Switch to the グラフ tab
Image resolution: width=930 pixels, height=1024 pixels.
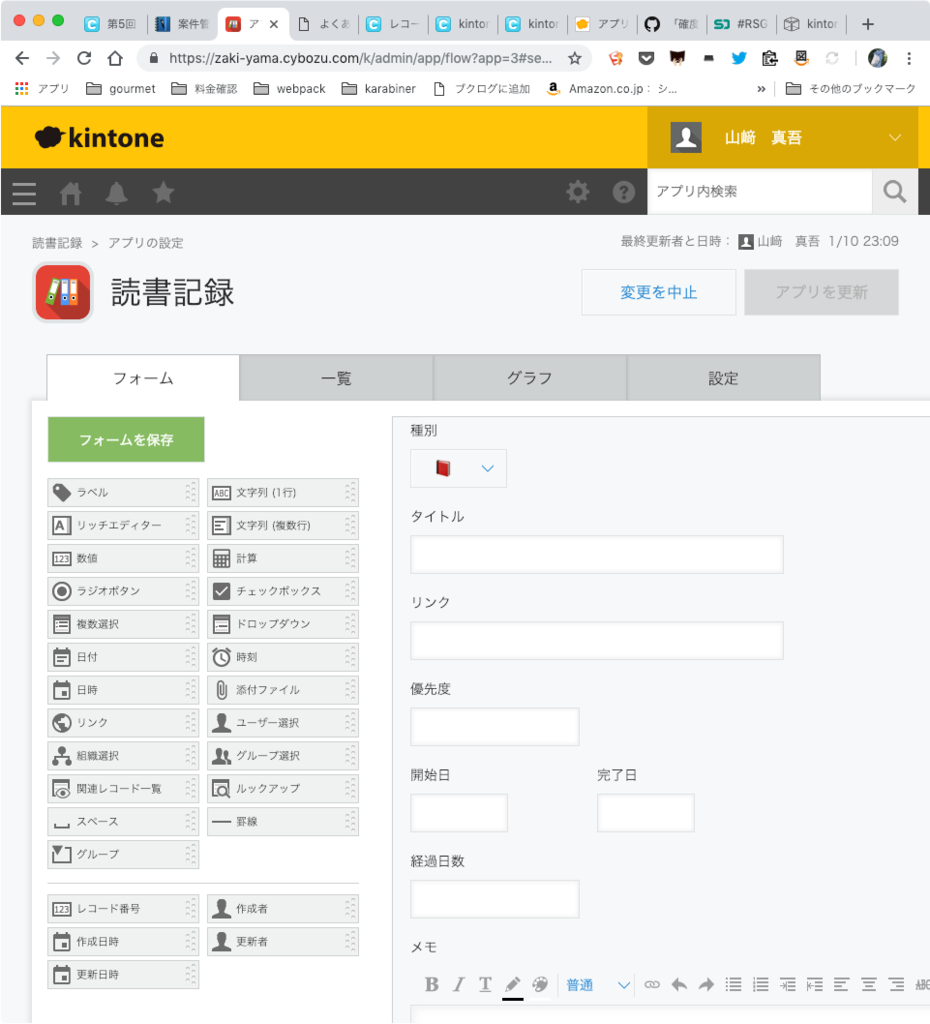click(529, 378)
